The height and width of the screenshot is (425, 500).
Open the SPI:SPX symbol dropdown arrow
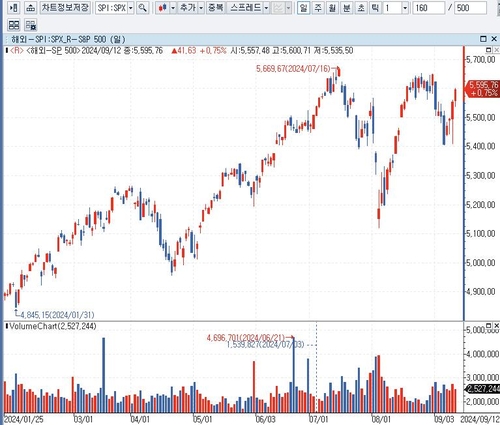coord(131,8)
